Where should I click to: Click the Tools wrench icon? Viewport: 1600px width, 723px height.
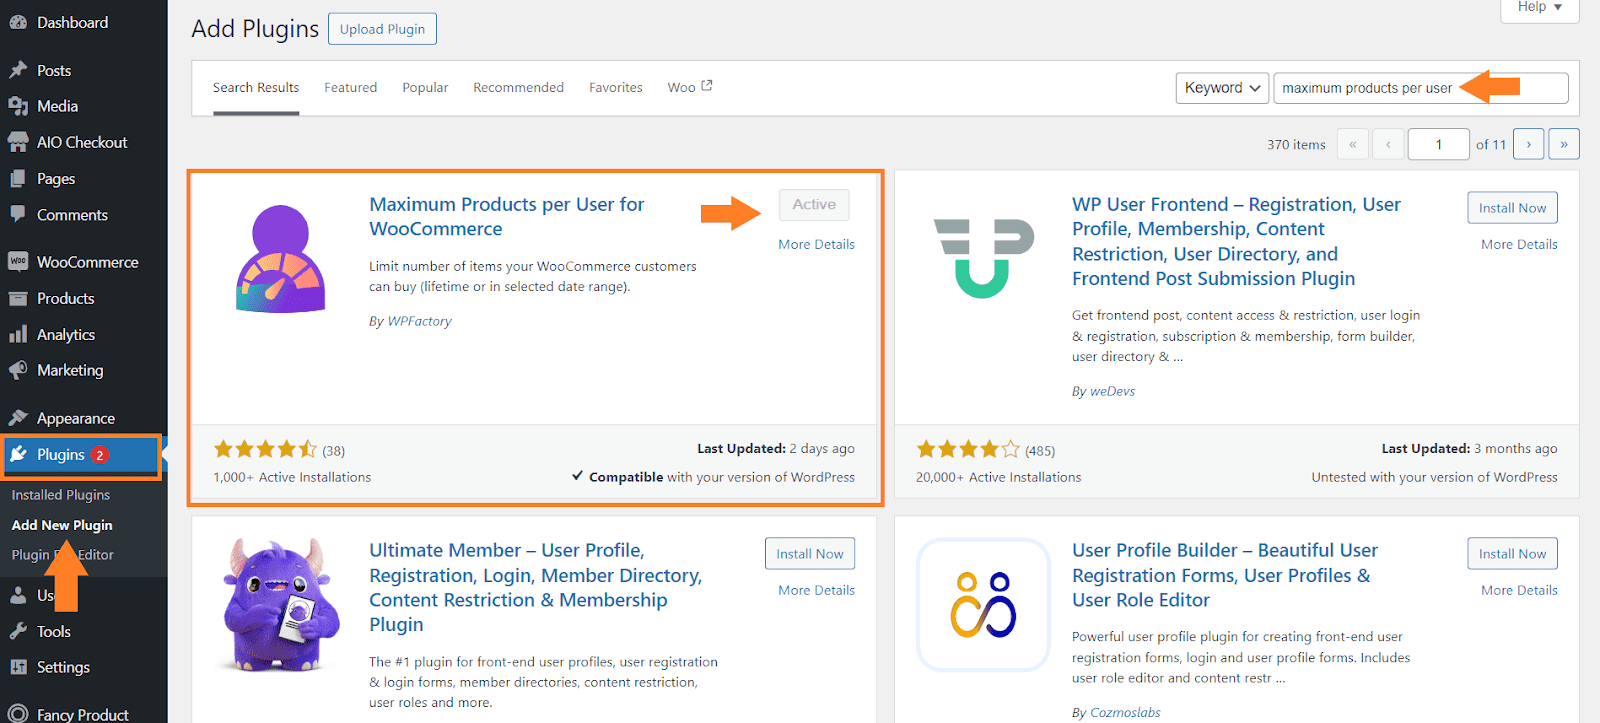point(18,631)
